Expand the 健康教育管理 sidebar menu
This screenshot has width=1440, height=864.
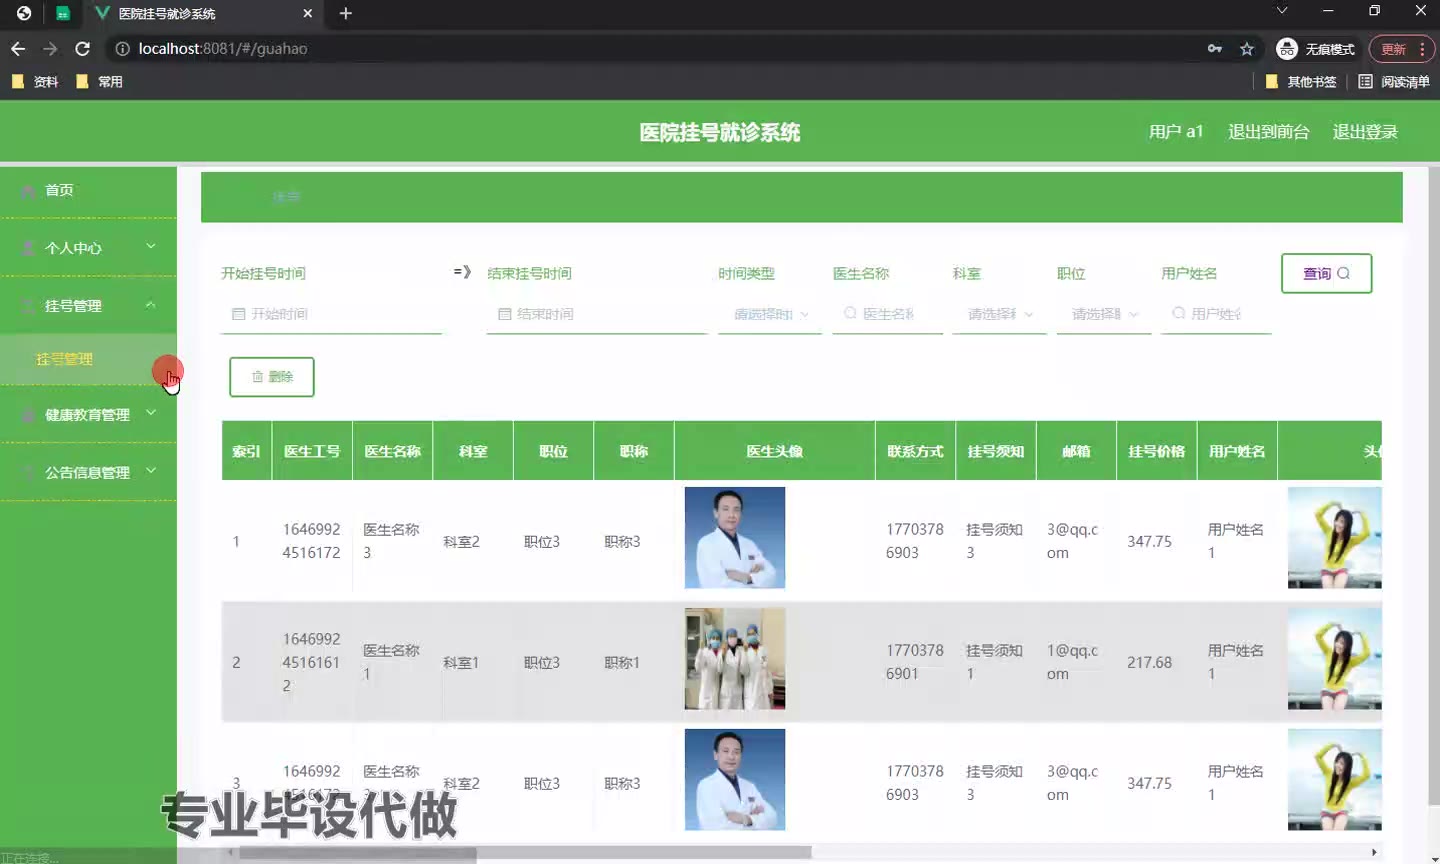(88, 415)
